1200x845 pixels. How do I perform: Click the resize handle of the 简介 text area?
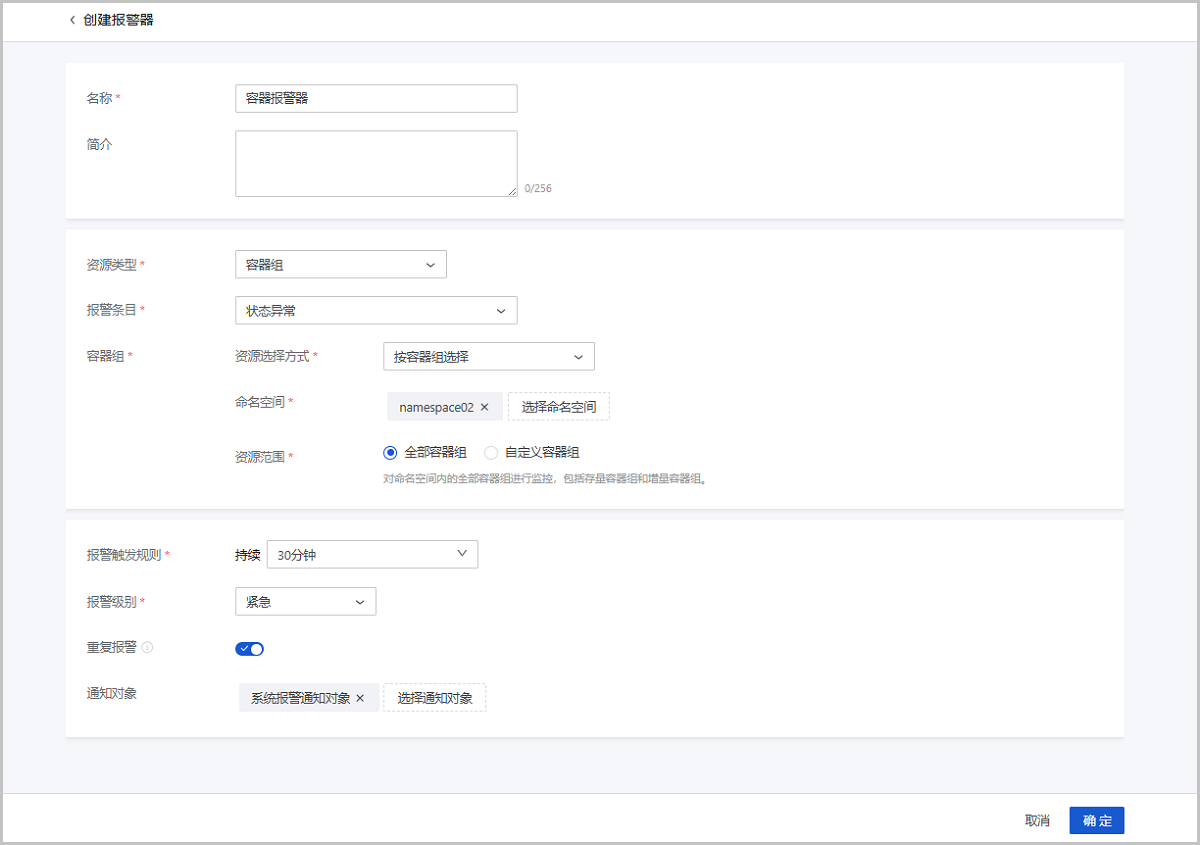click(x=512, y=191)
